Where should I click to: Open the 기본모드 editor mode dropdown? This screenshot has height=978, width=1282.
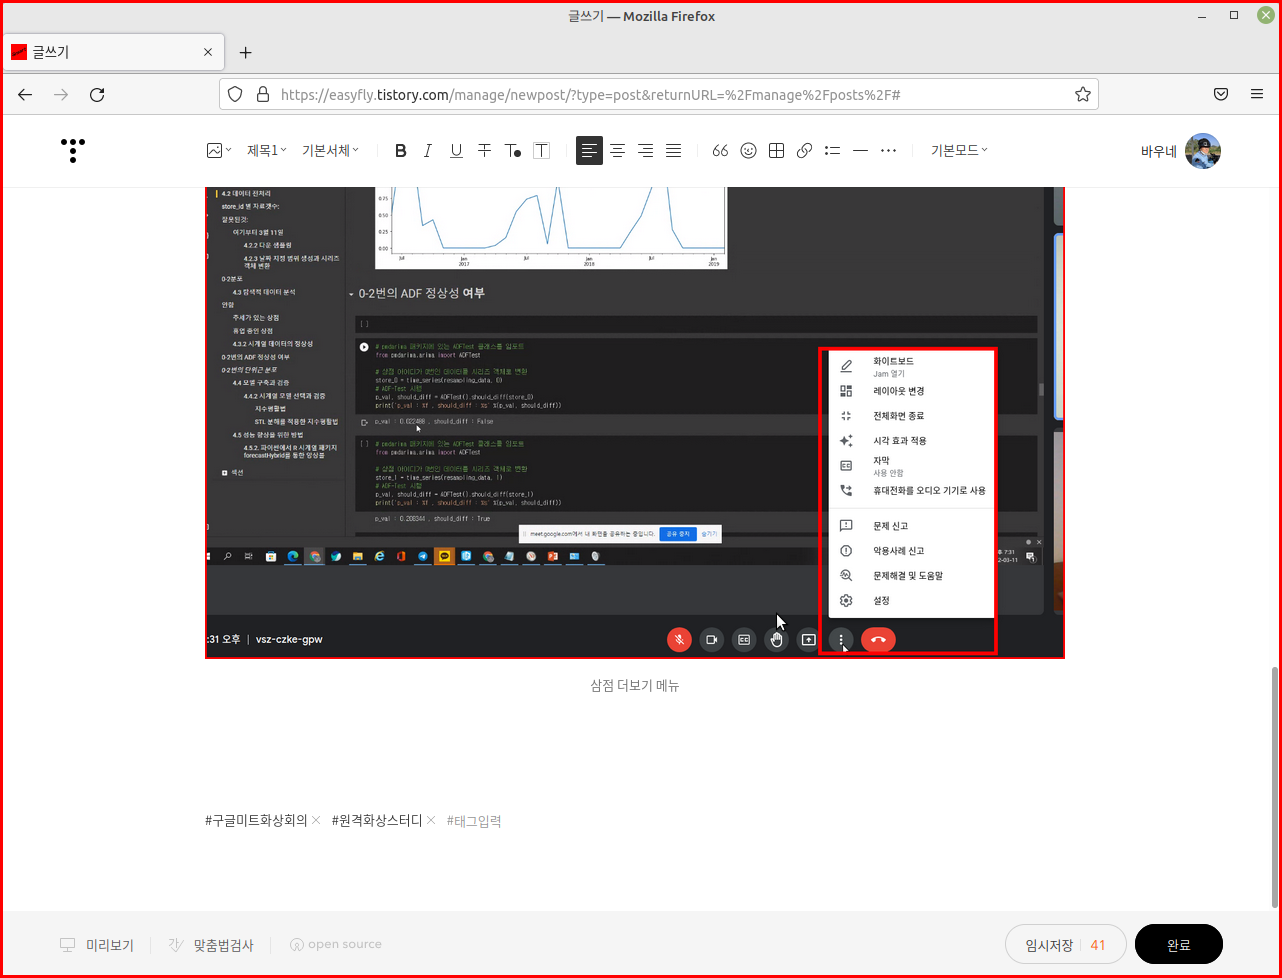click(959, 151)
